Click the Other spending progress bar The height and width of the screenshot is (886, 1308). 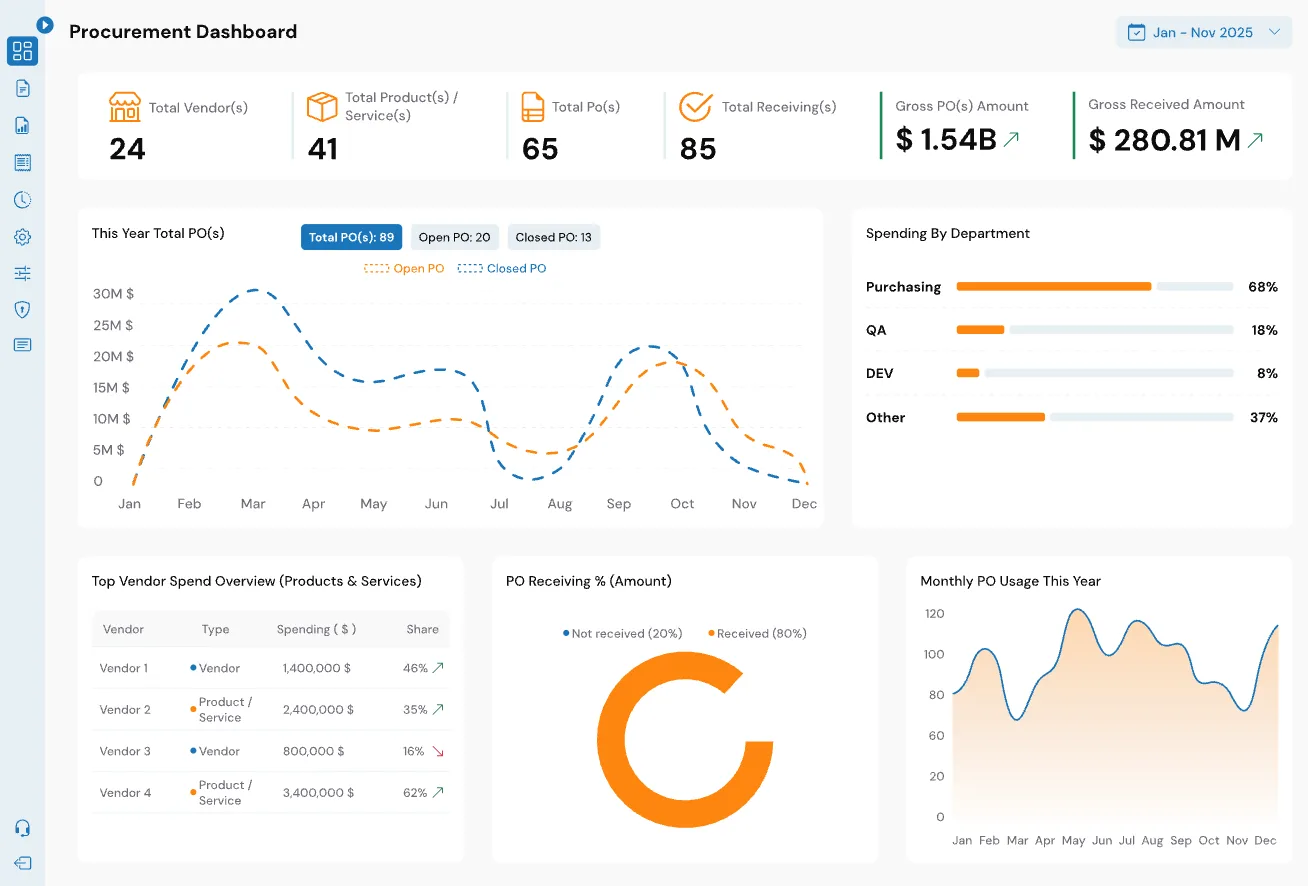pyautogui.click(x=1095, y=417)
